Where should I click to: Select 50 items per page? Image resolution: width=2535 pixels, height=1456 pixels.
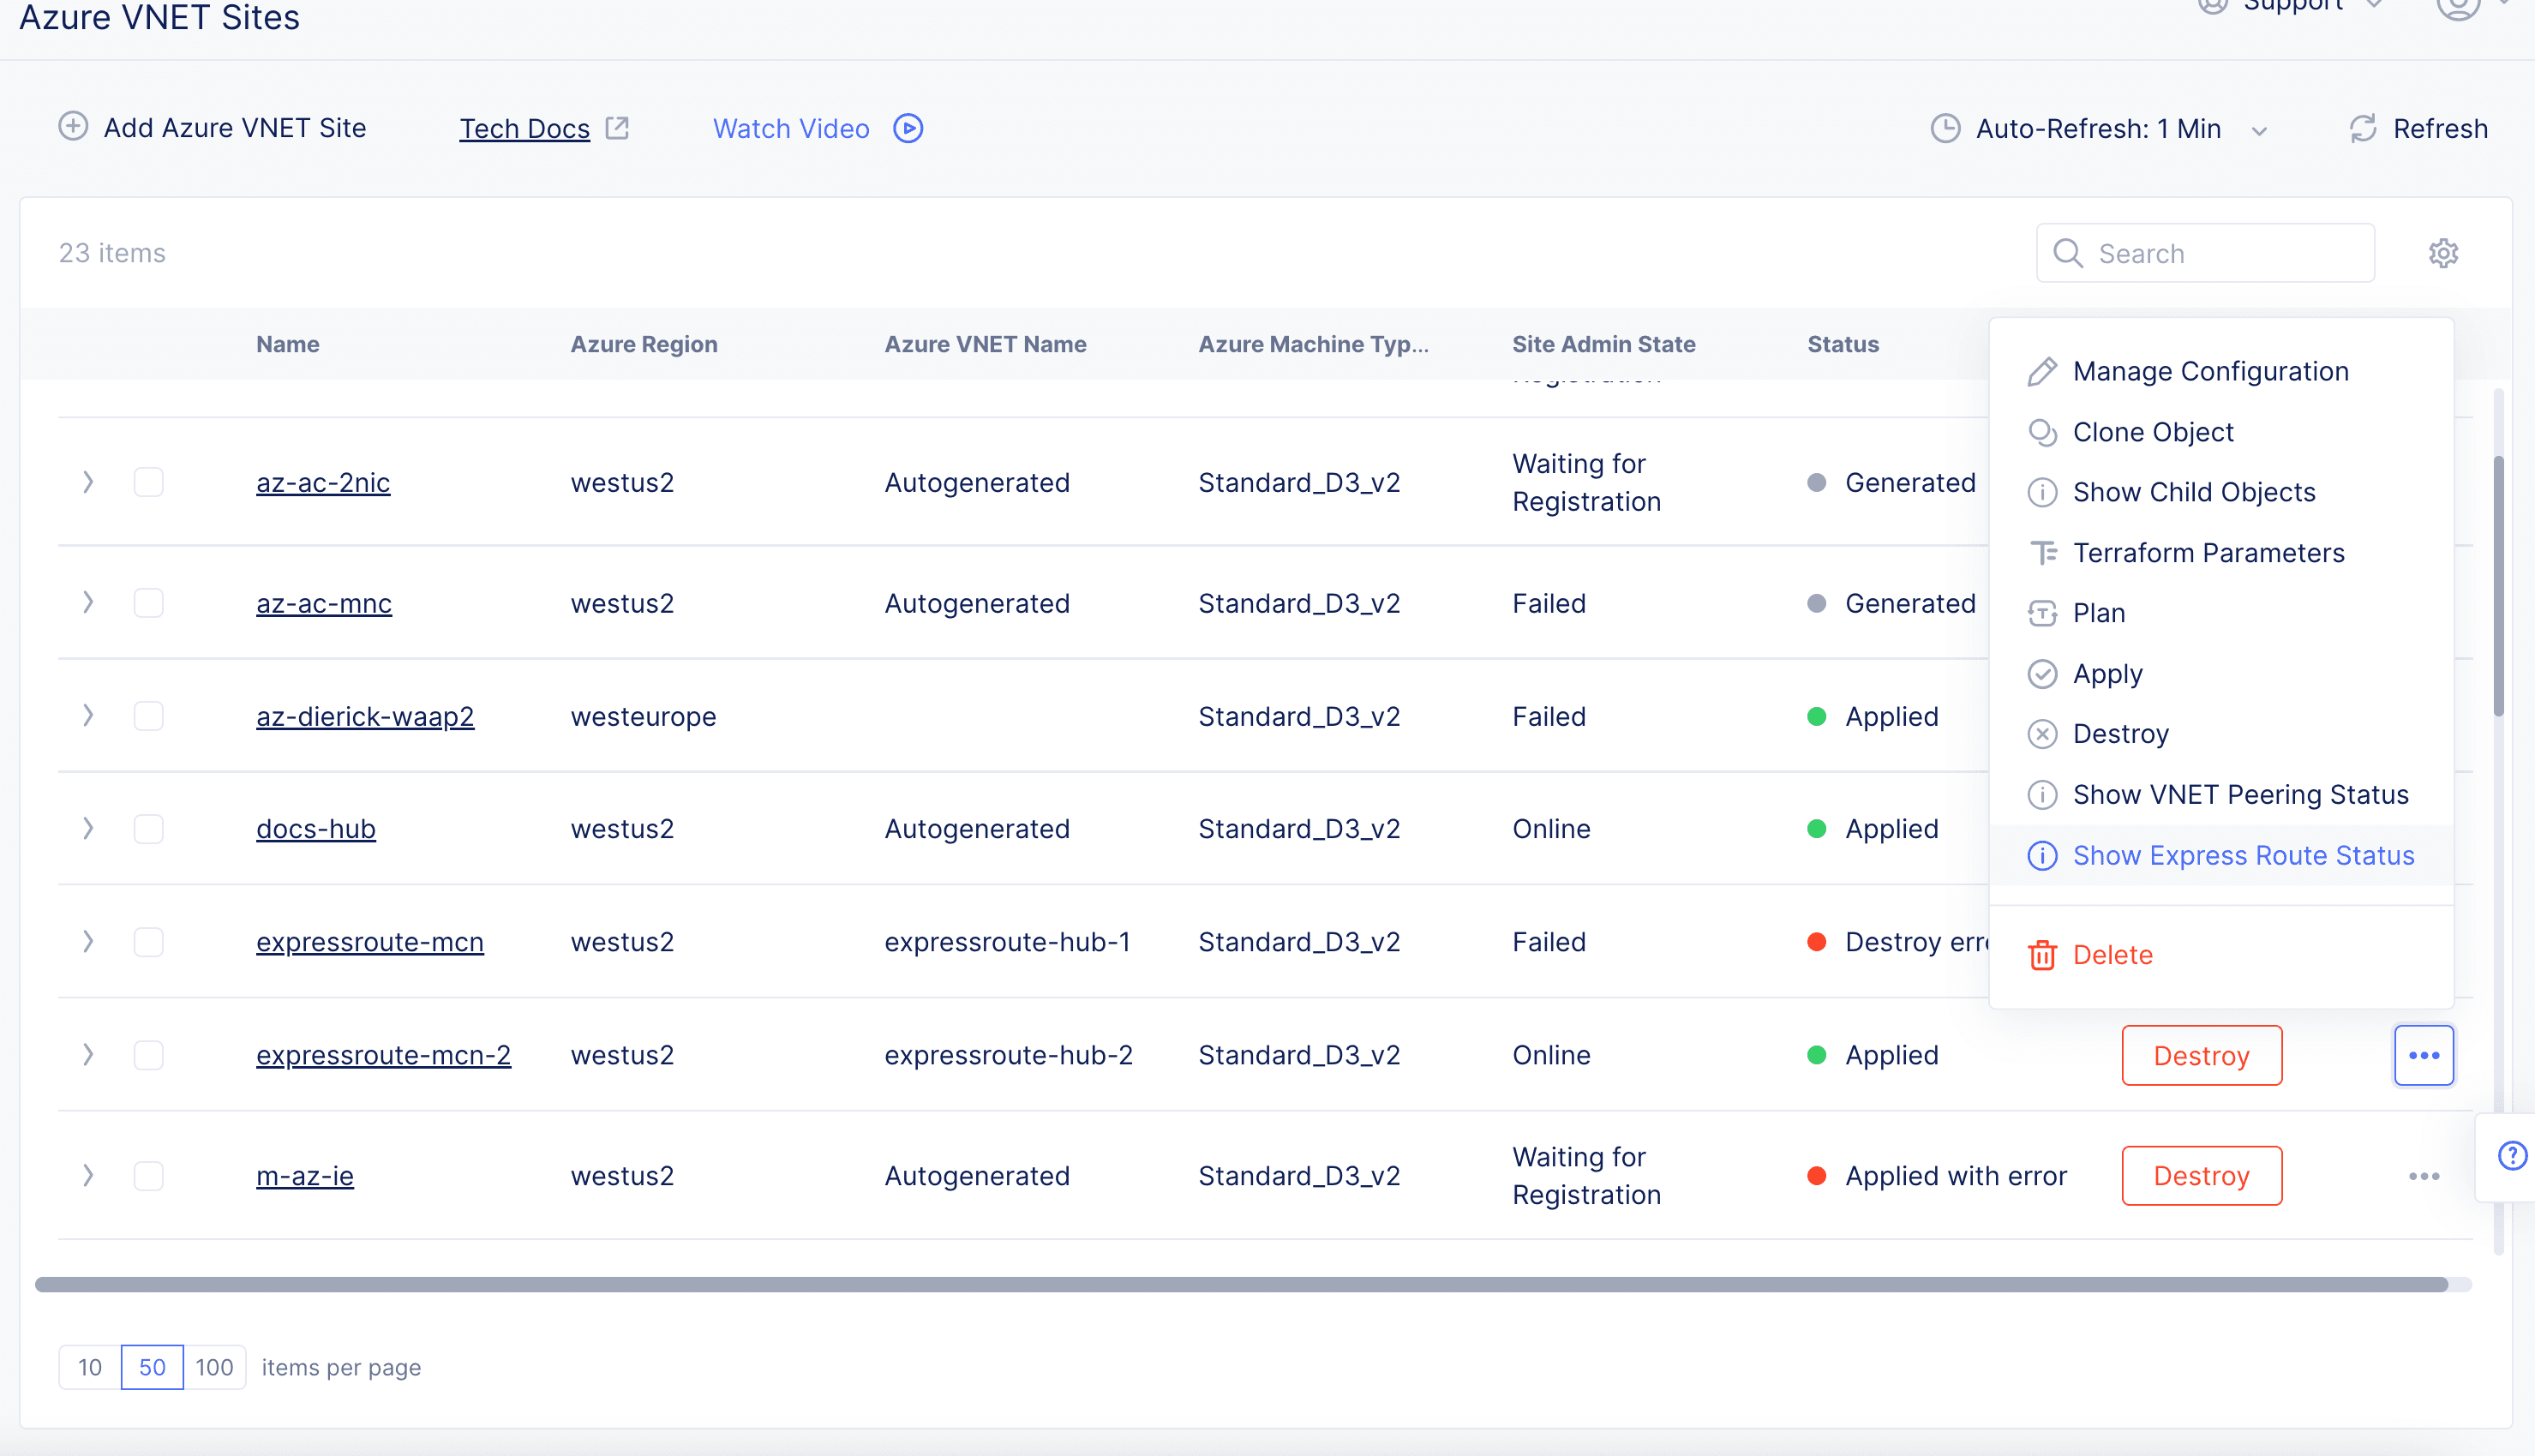[x=152, y=1368]
